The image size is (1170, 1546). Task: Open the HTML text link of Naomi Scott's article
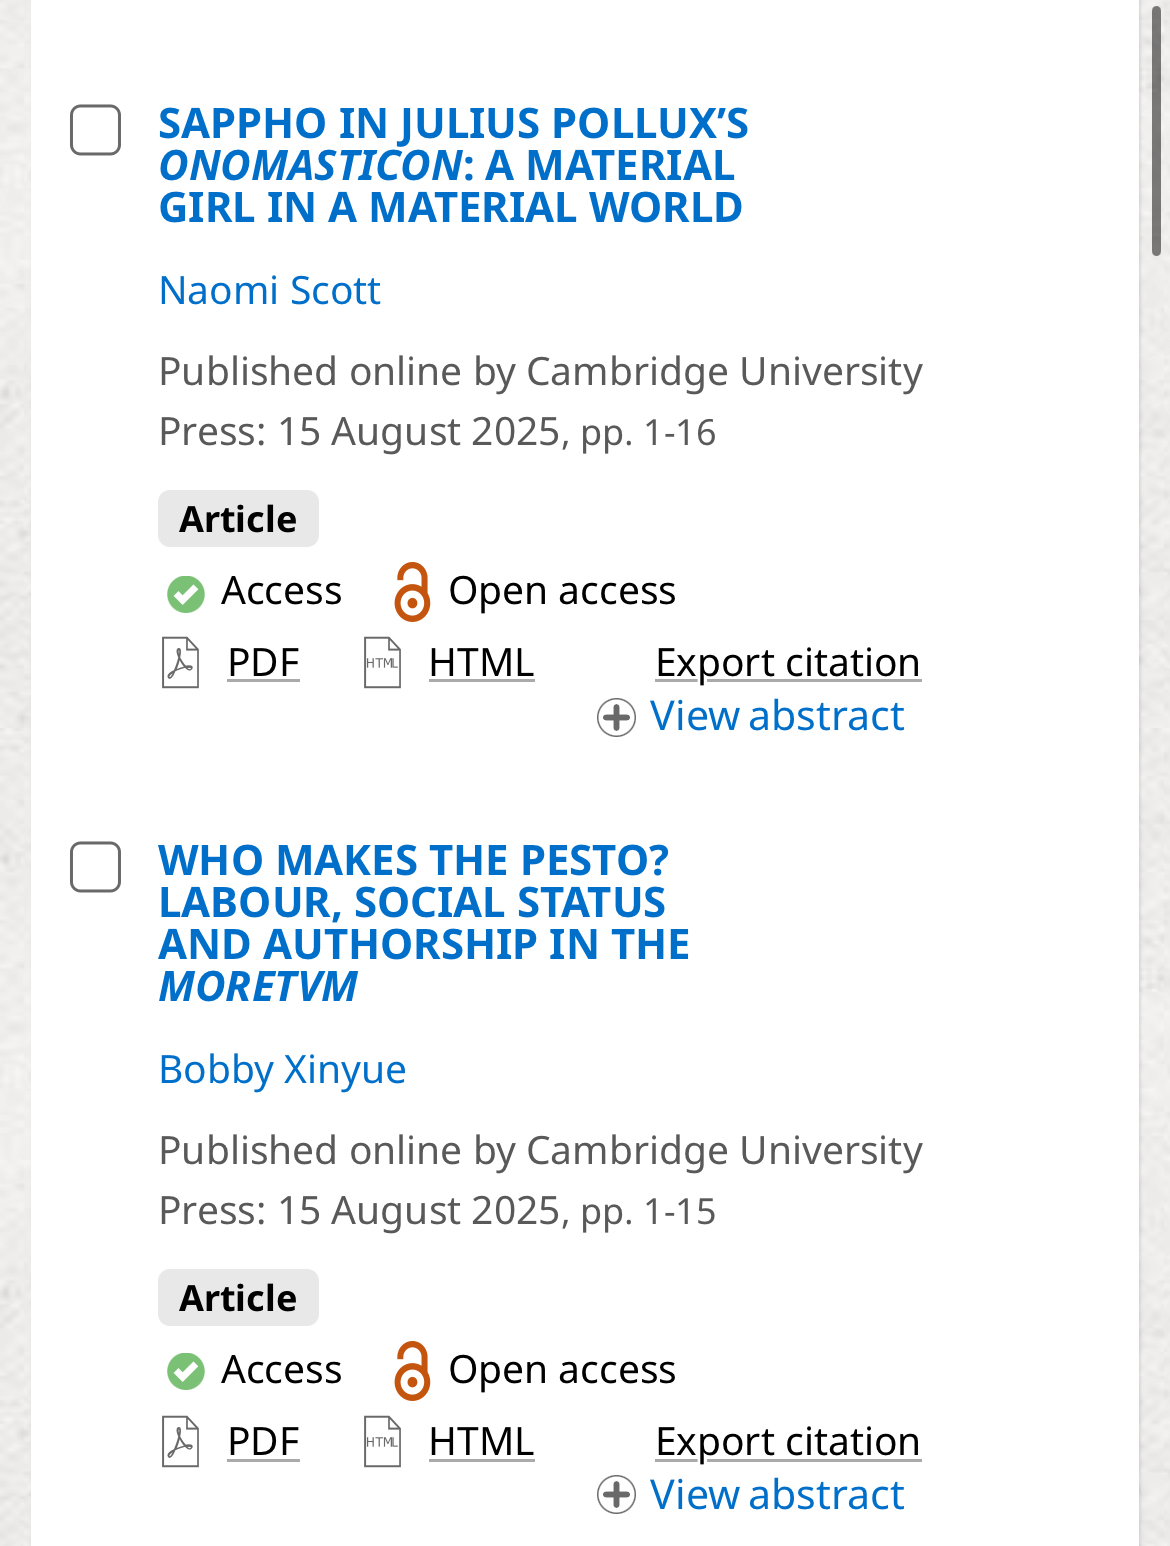pyautogui.click(x=481, y=663)
